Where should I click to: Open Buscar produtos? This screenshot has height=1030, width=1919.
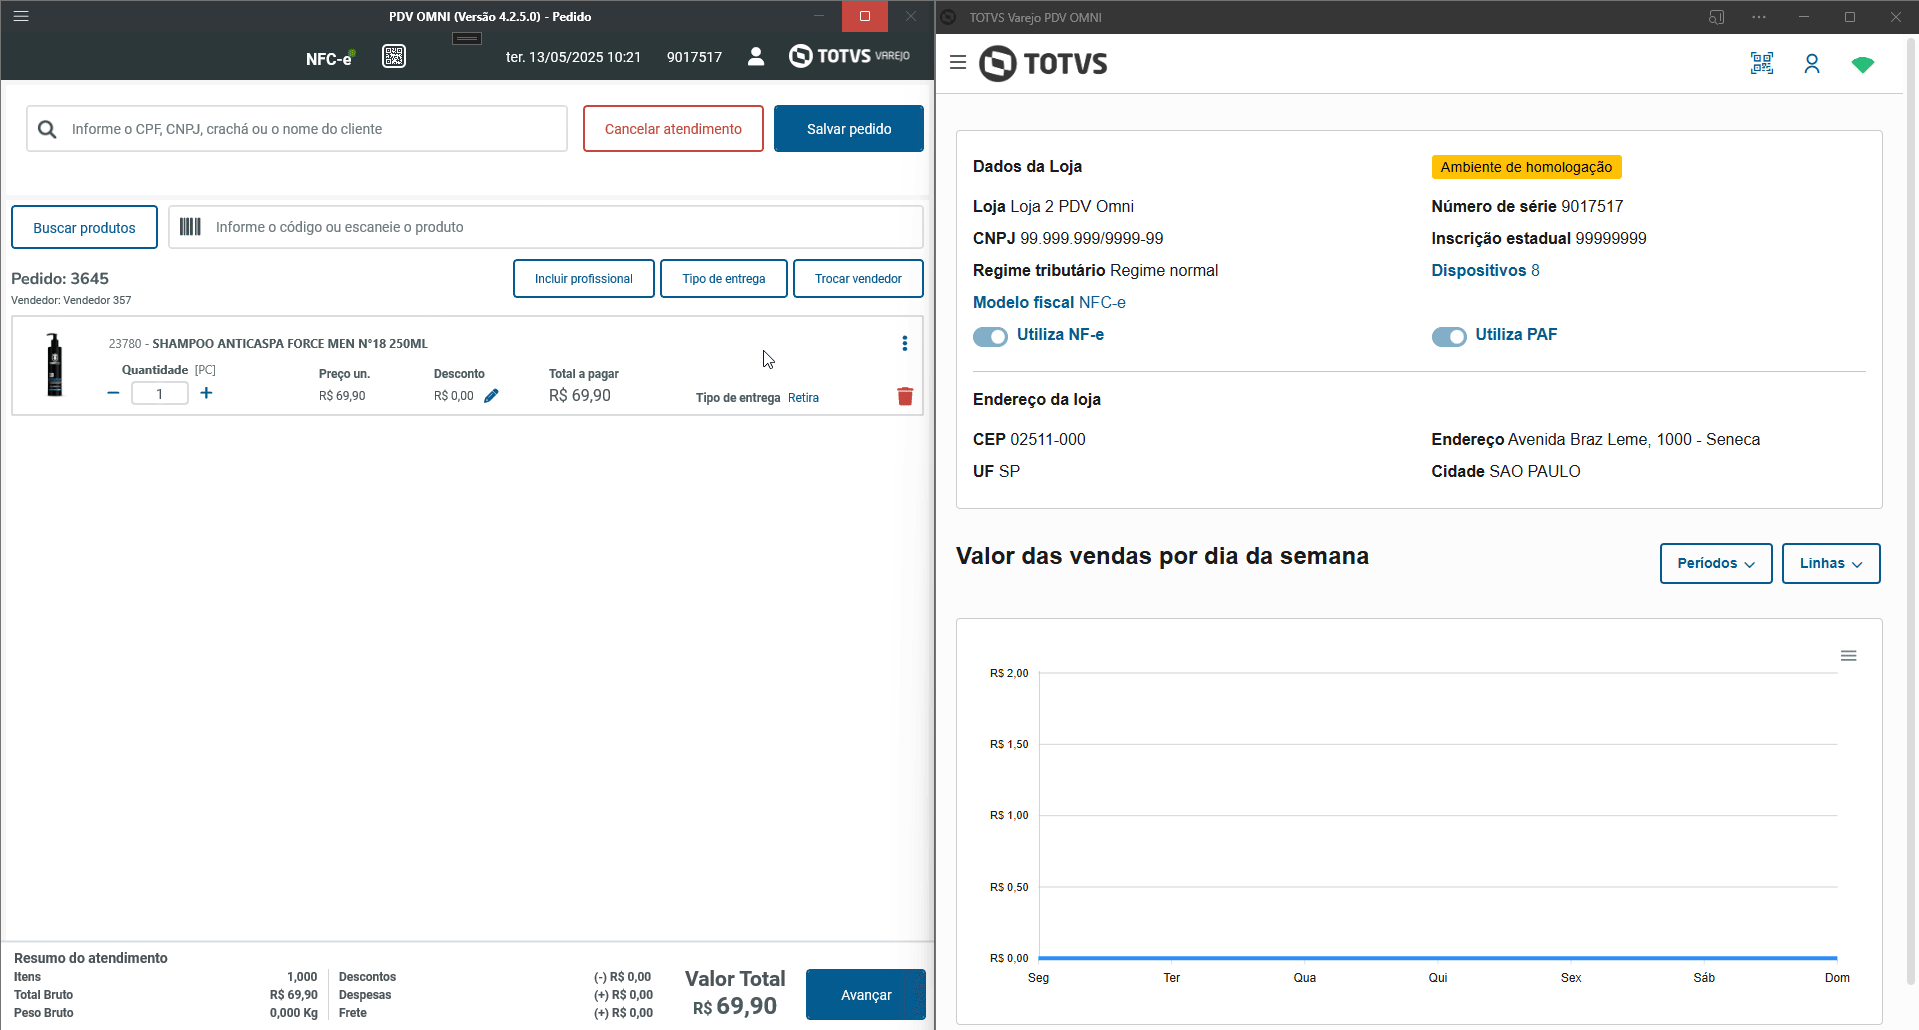pyautogui.click(x=84, y=227)
